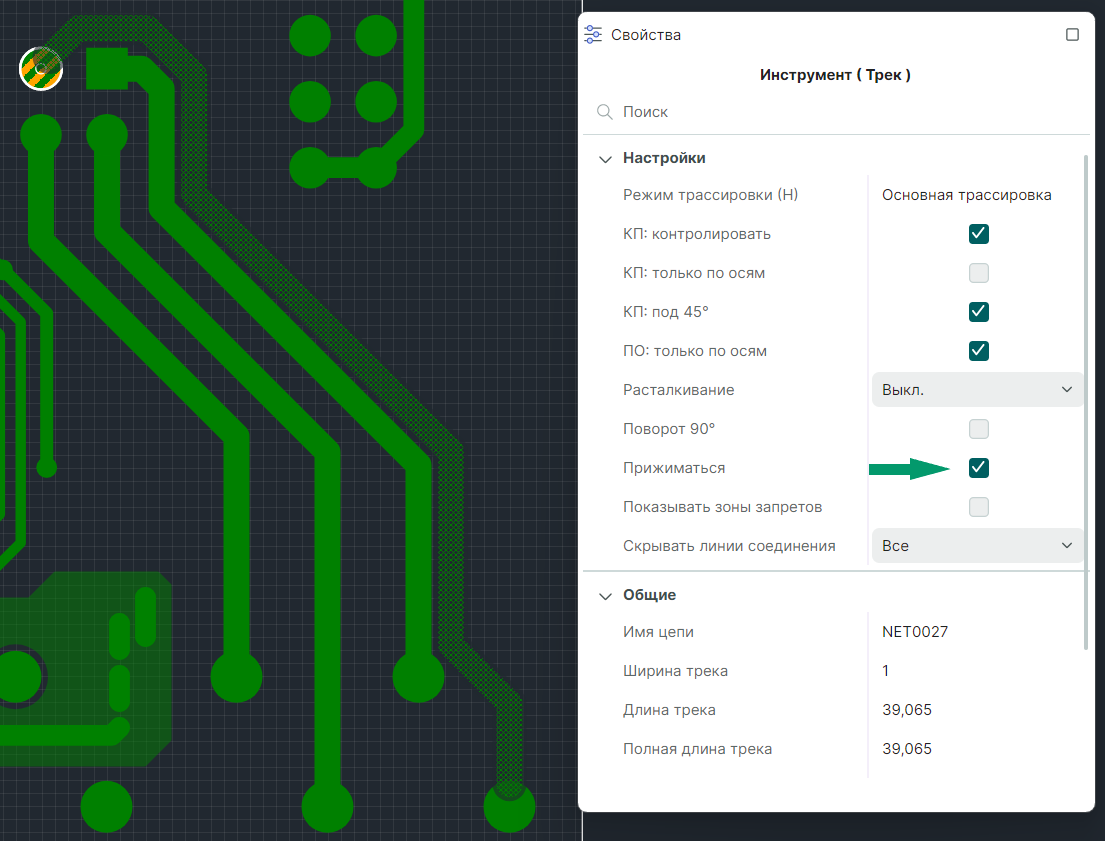1105x841 pixels.
Task: Enable Поворот 90° checkbox
Action: 978,429
